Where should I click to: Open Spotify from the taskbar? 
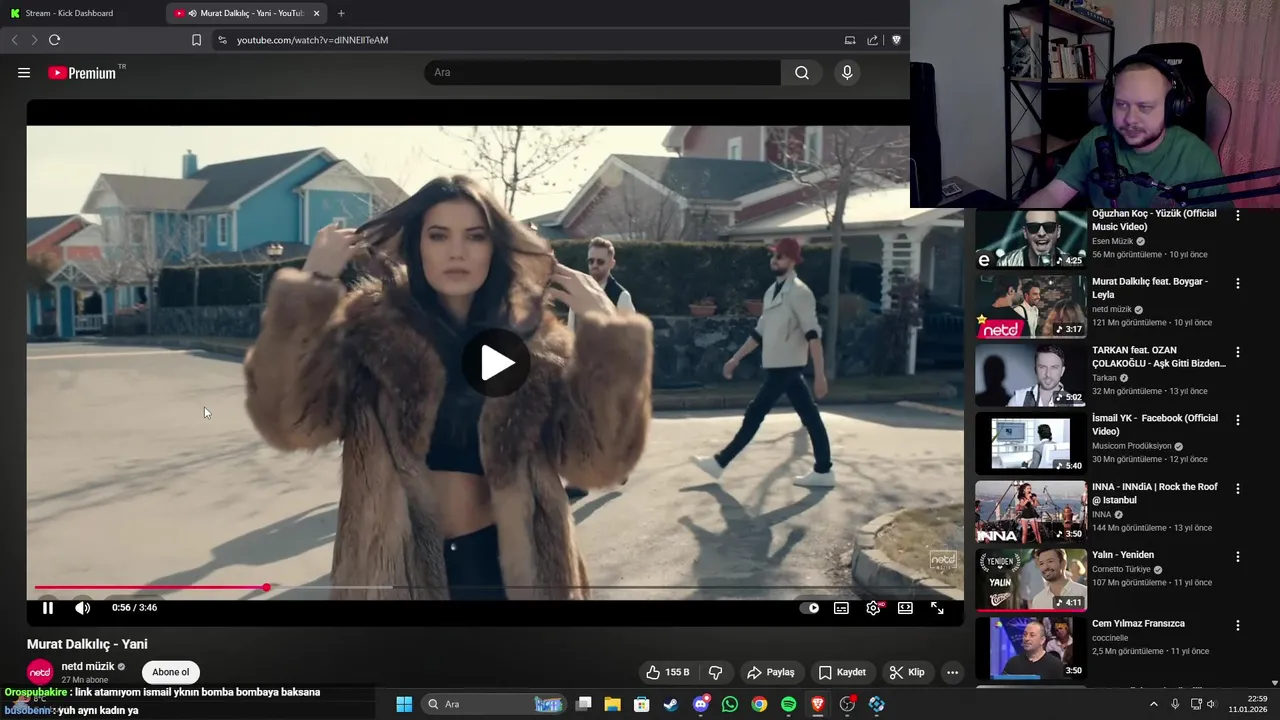pos(788,704)
